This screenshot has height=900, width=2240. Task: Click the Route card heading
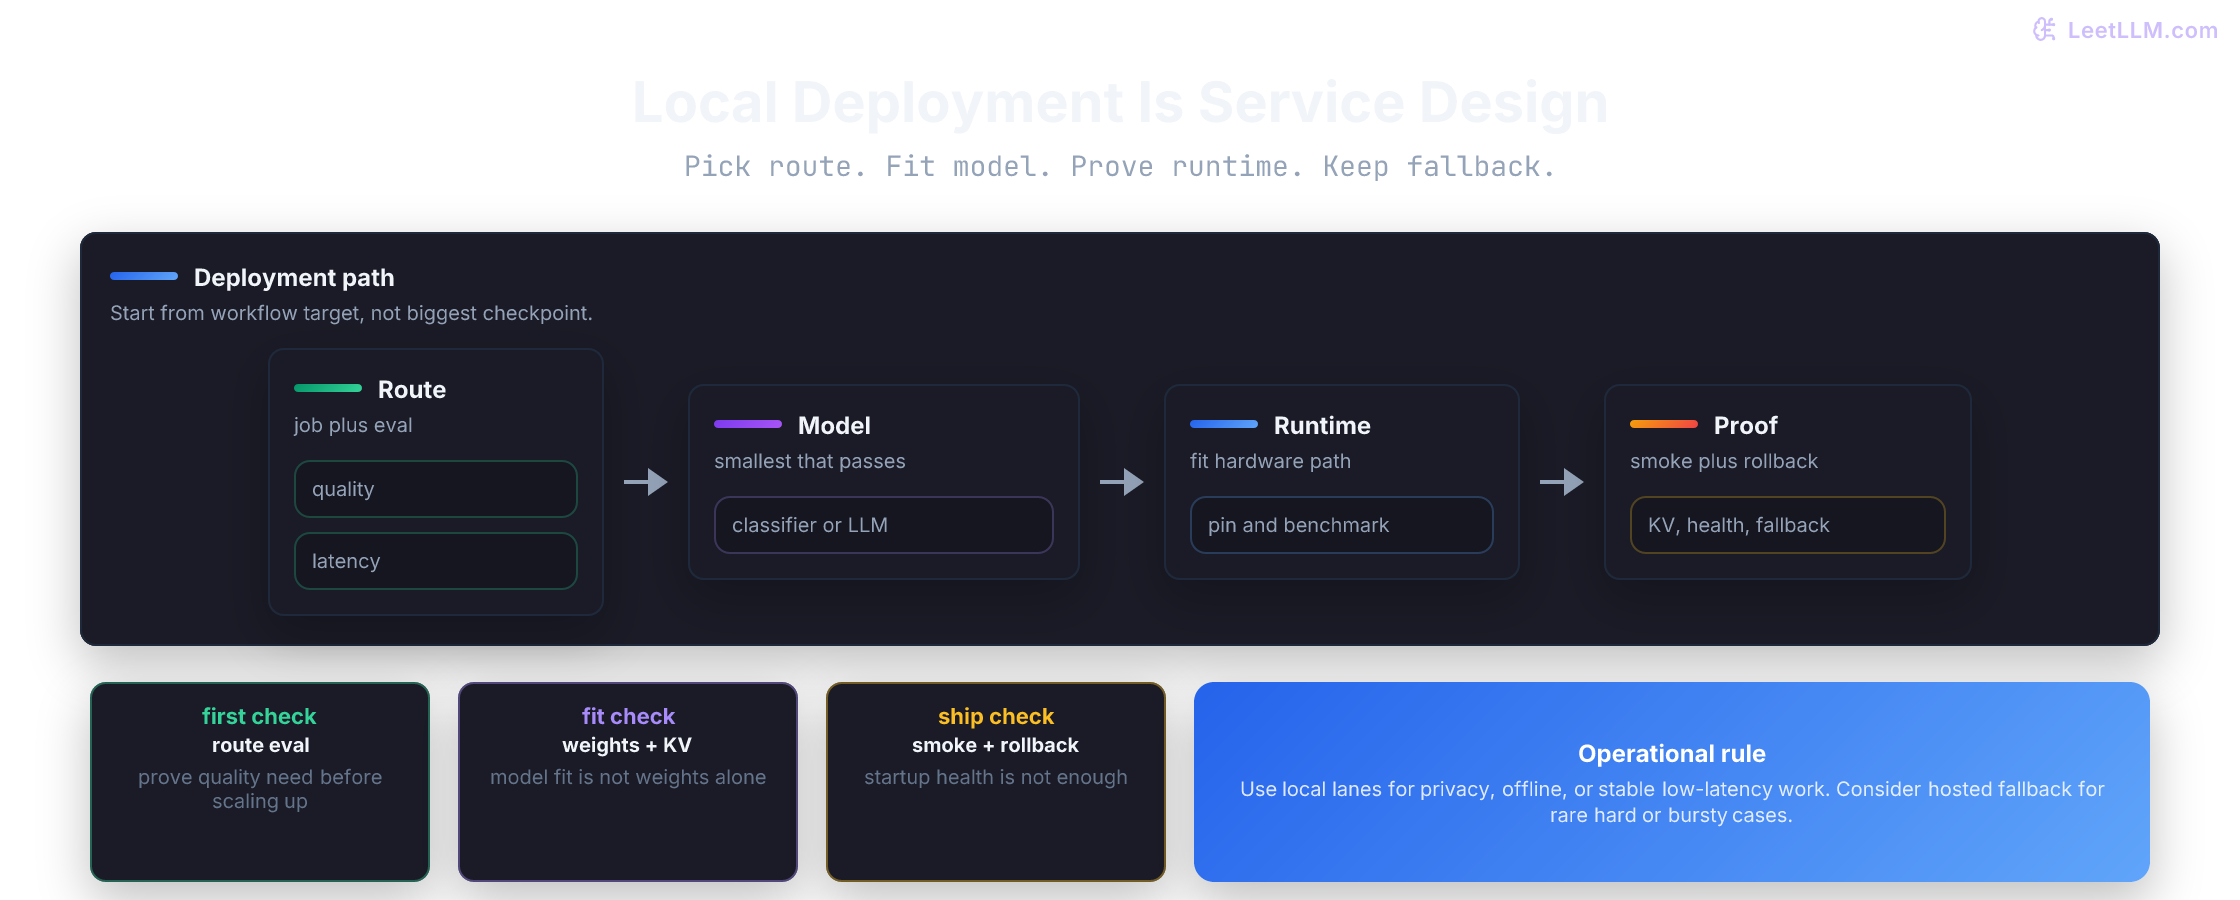pyautogui.click(x=412, y=389)
